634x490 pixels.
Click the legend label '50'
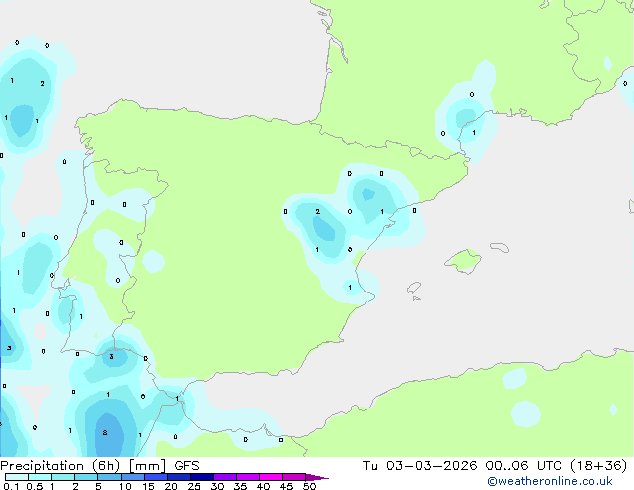(x=309, y=486)
